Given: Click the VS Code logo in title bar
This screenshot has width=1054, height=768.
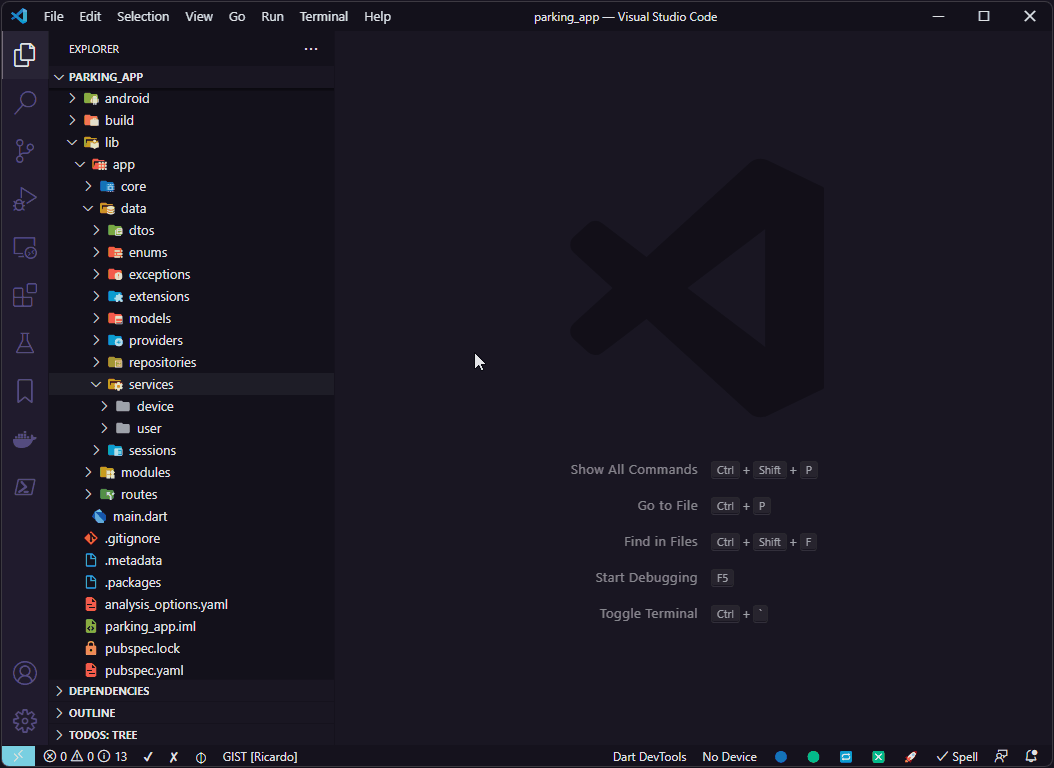Looking at the screenshot, I should click(19, 16).
